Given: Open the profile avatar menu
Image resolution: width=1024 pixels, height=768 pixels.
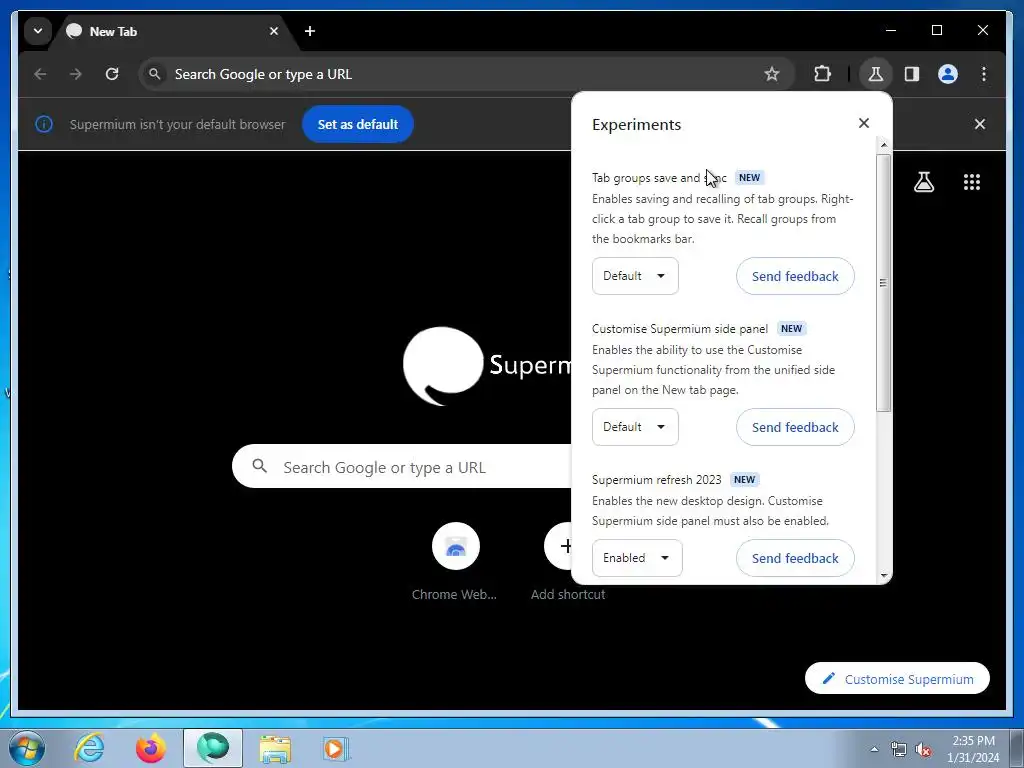Looking at the screenshot, I should [x=948, y=74].
